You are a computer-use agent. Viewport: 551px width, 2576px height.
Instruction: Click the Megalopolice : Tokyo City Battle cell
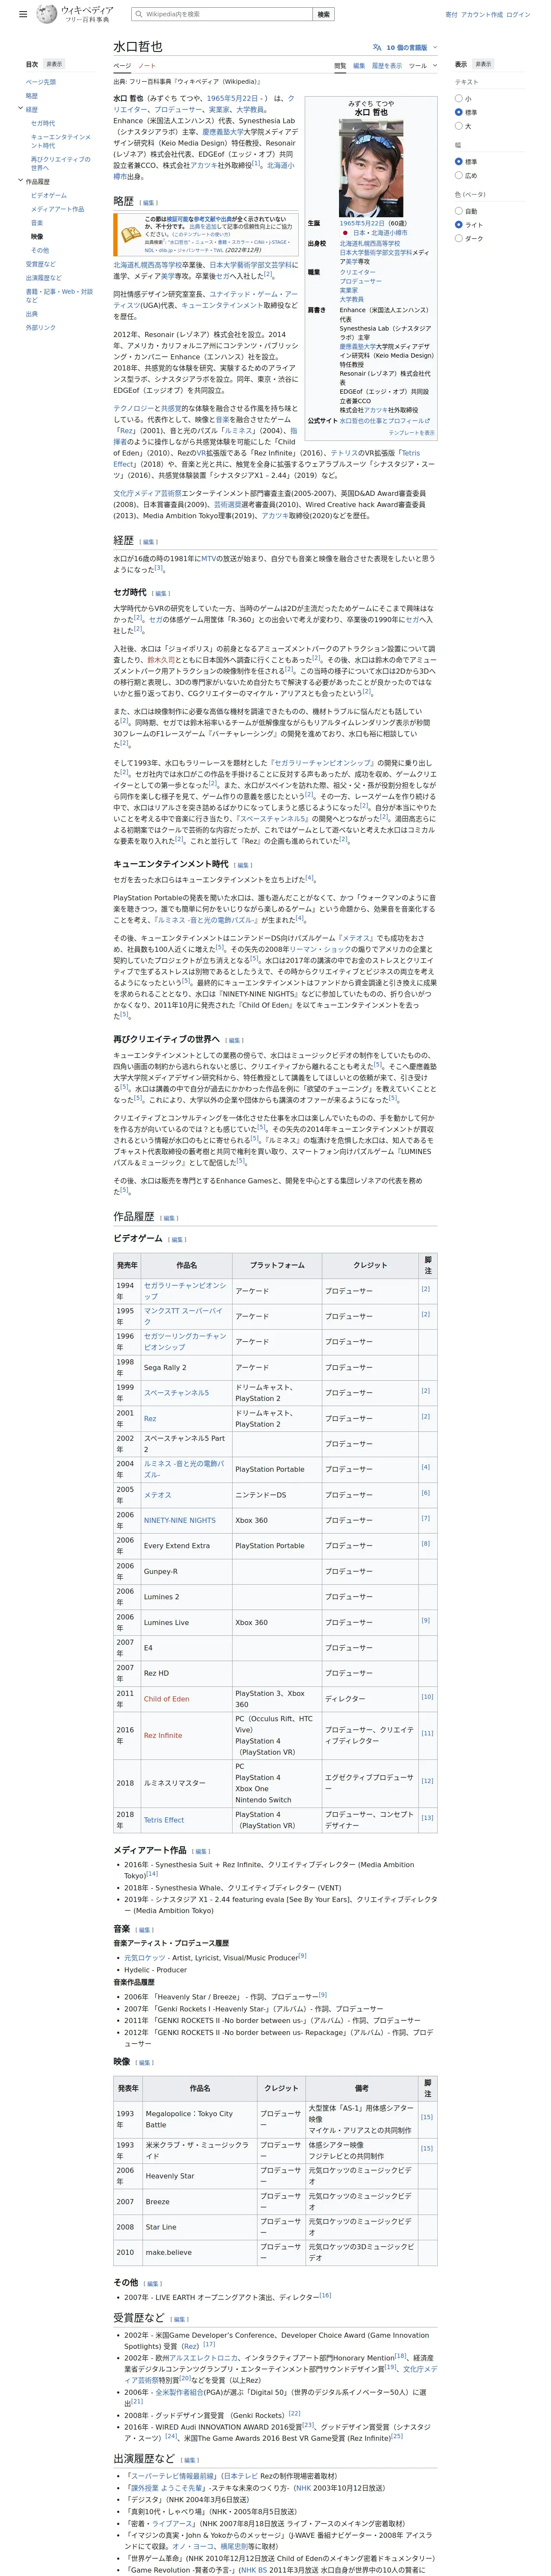[x=200, y=2119]
